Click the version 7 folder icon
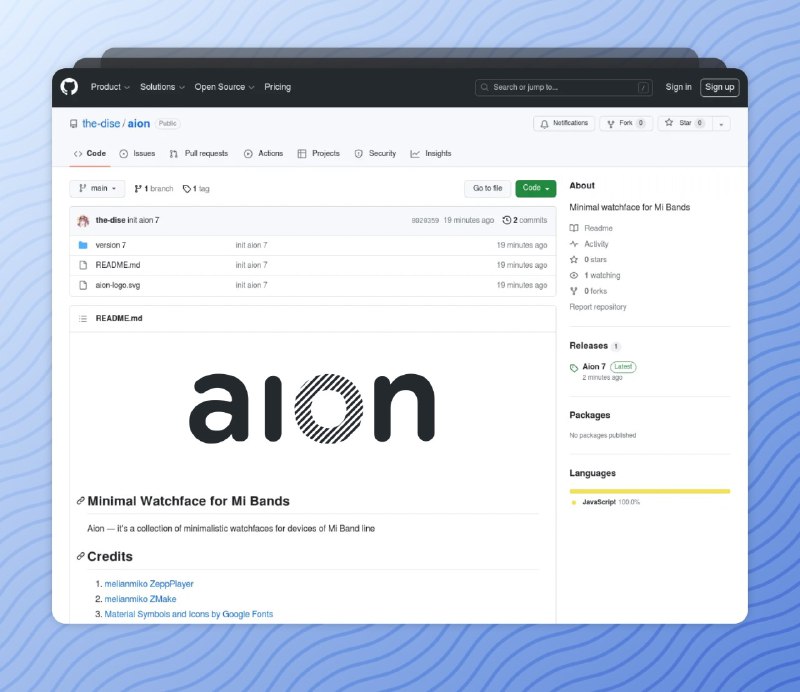800x692 pixels. coord(83,245)
